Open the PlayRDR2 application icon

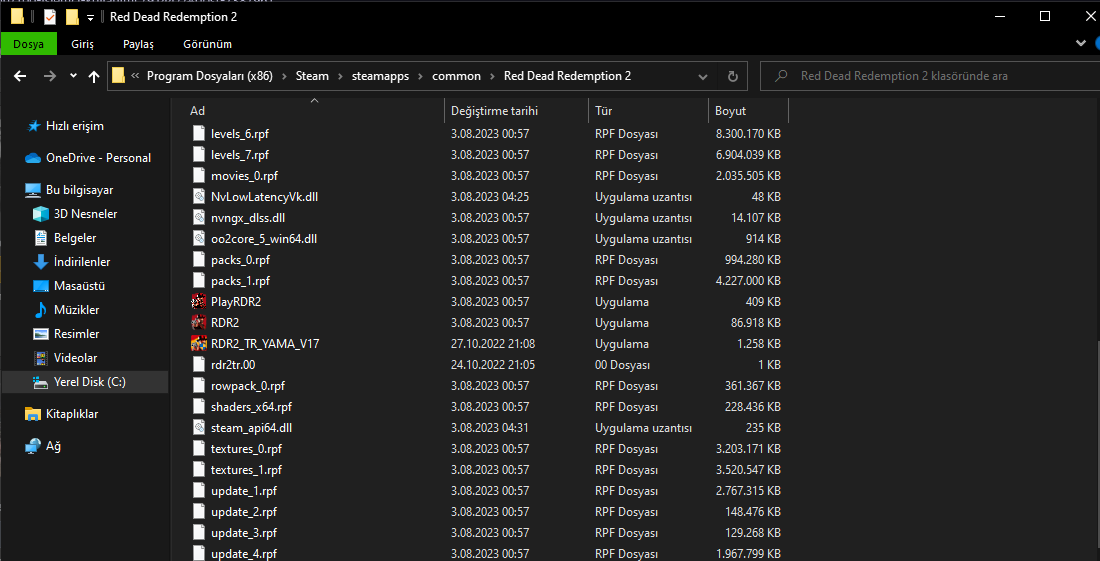click(198, 301)
